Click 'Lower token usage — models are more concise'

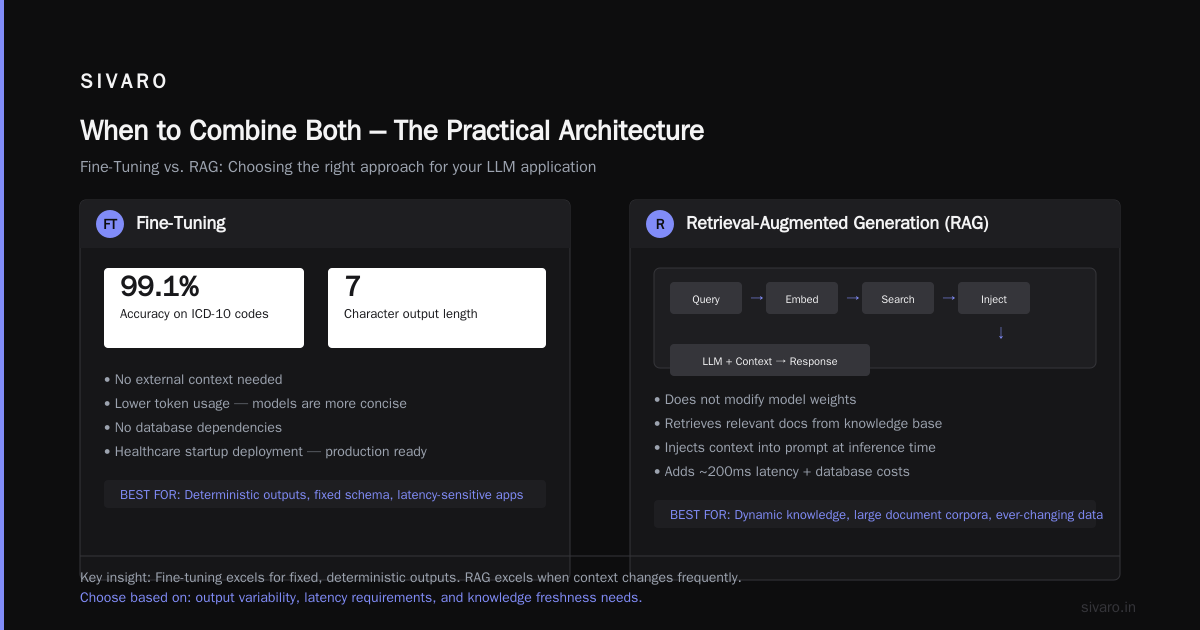click(x=255, y=404)
